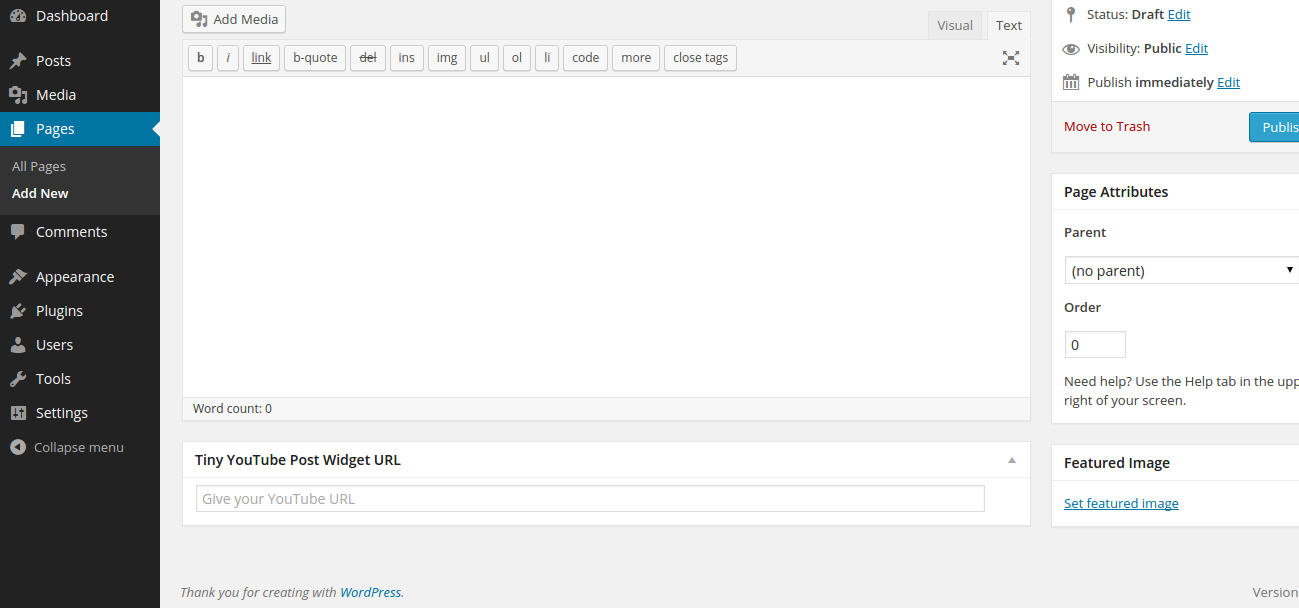Click the Publish button

coord(1275,127)
